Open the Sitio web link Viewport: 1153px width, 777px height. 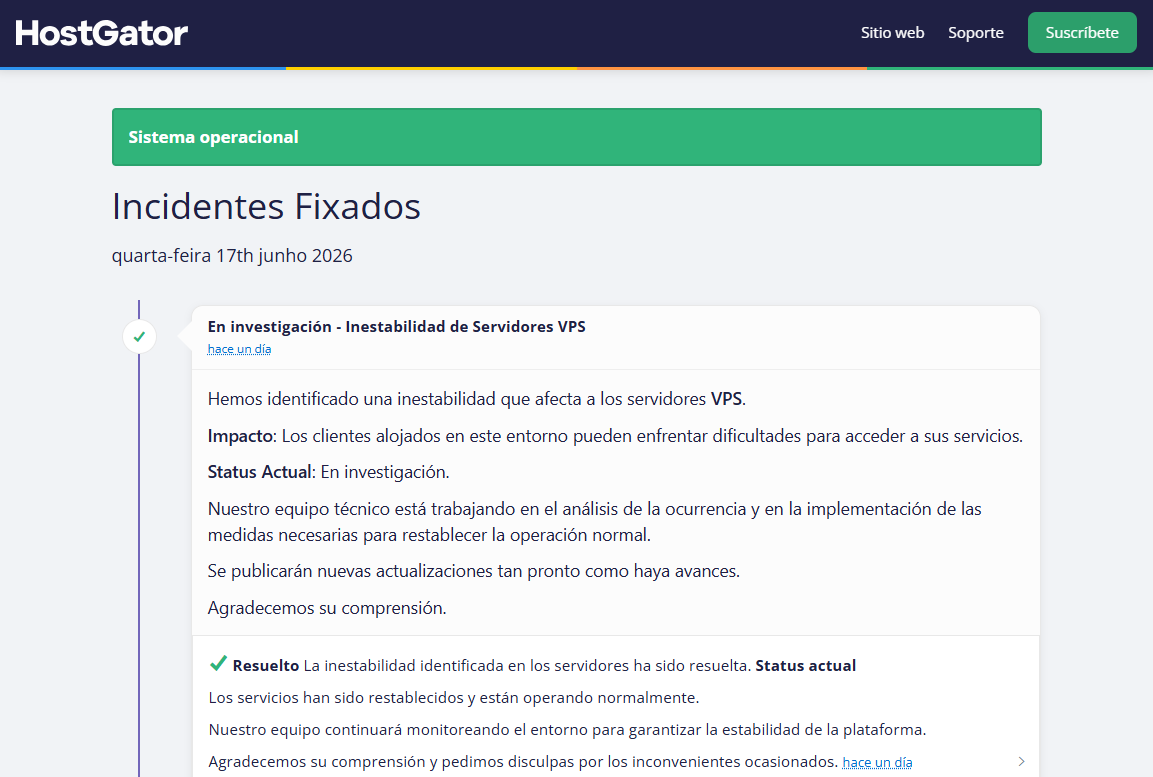click(892, 32)
